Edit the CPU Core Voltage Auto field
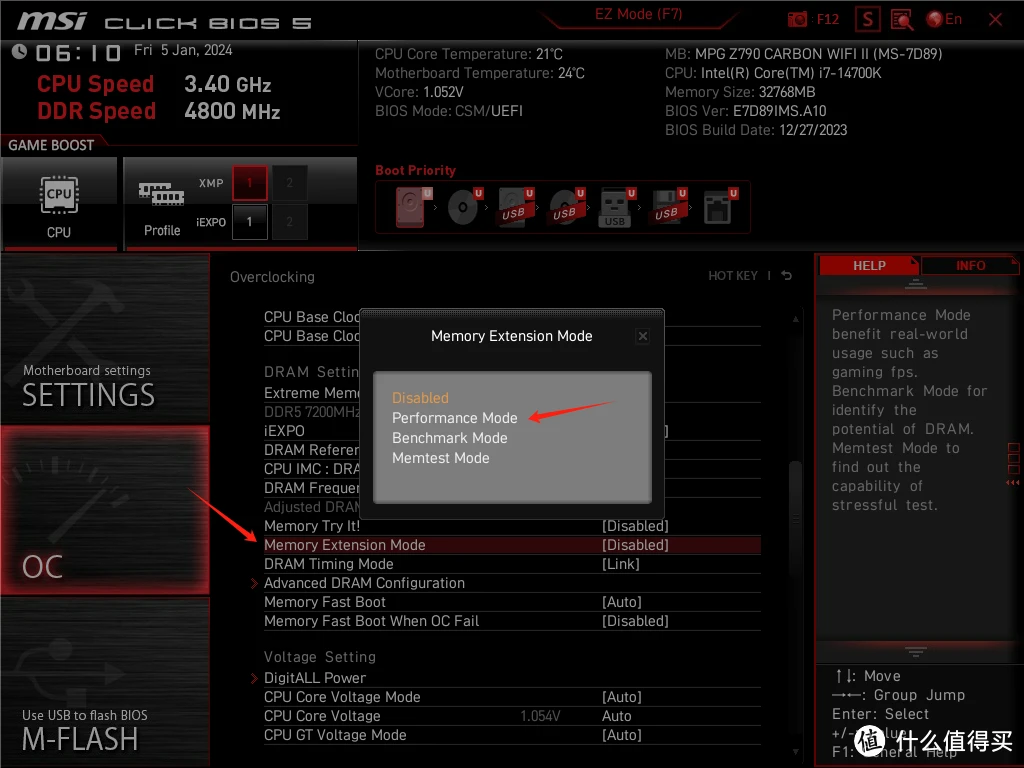The height and width of the screenshot is (768, 1024). (616, 716)
